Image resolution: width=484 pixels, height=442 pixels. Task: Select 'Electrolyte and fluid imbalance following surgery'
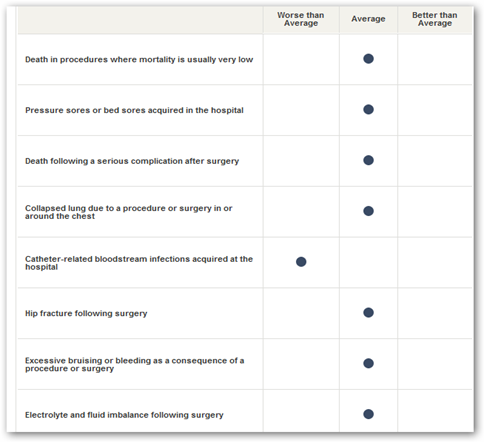point(124,415)
